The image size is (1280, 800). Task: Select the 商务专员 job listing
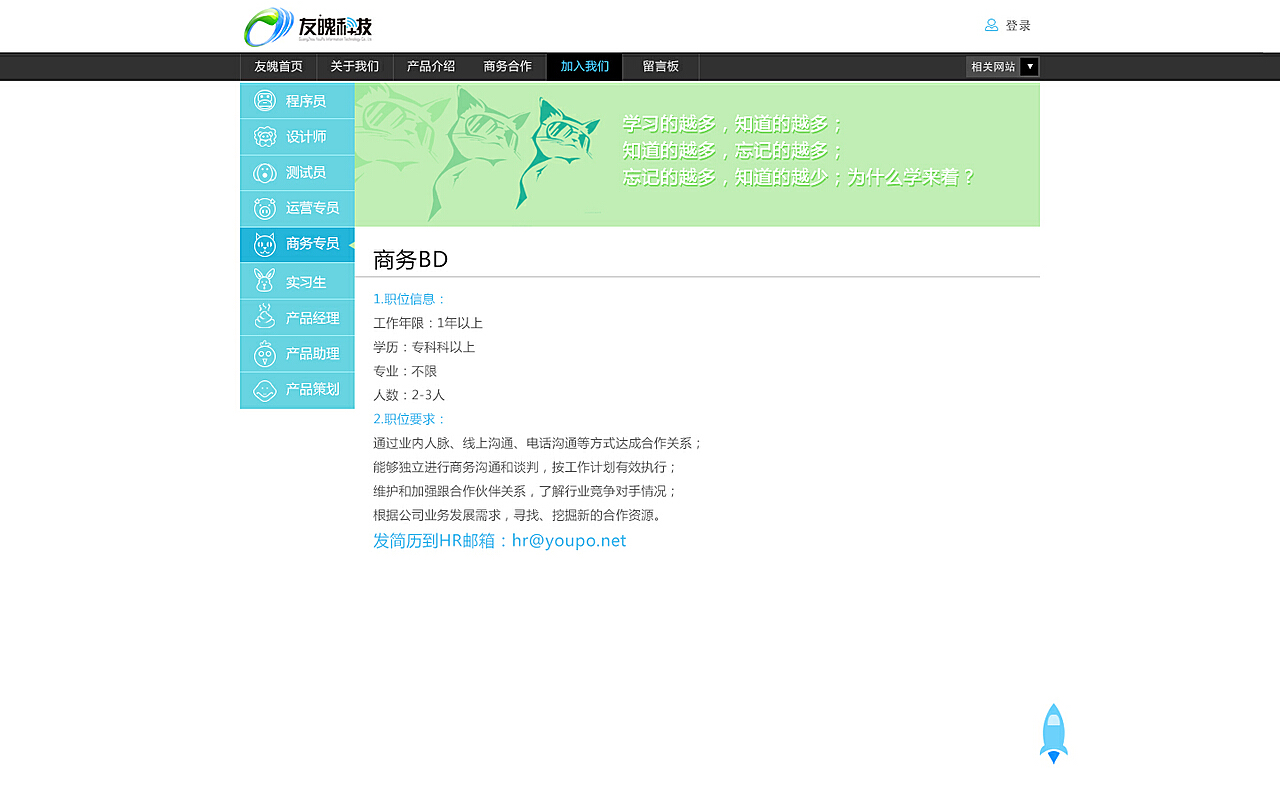pyautogui.click(x=297, y=244)
